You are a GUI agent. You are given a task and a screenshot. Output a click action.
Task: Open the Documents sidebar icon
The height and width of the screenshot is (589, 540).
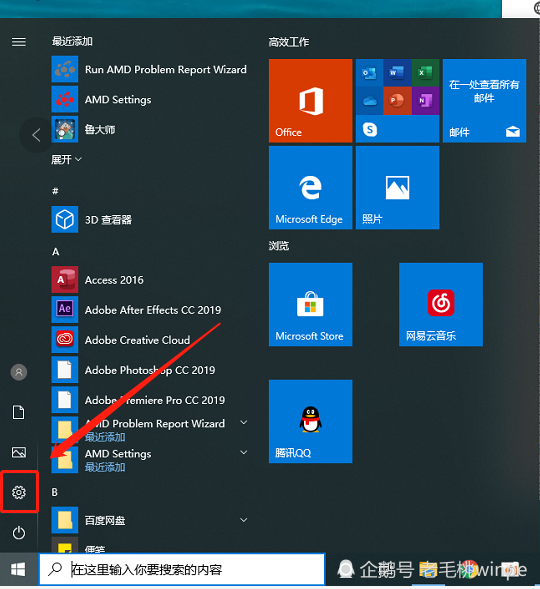point(19,412)
